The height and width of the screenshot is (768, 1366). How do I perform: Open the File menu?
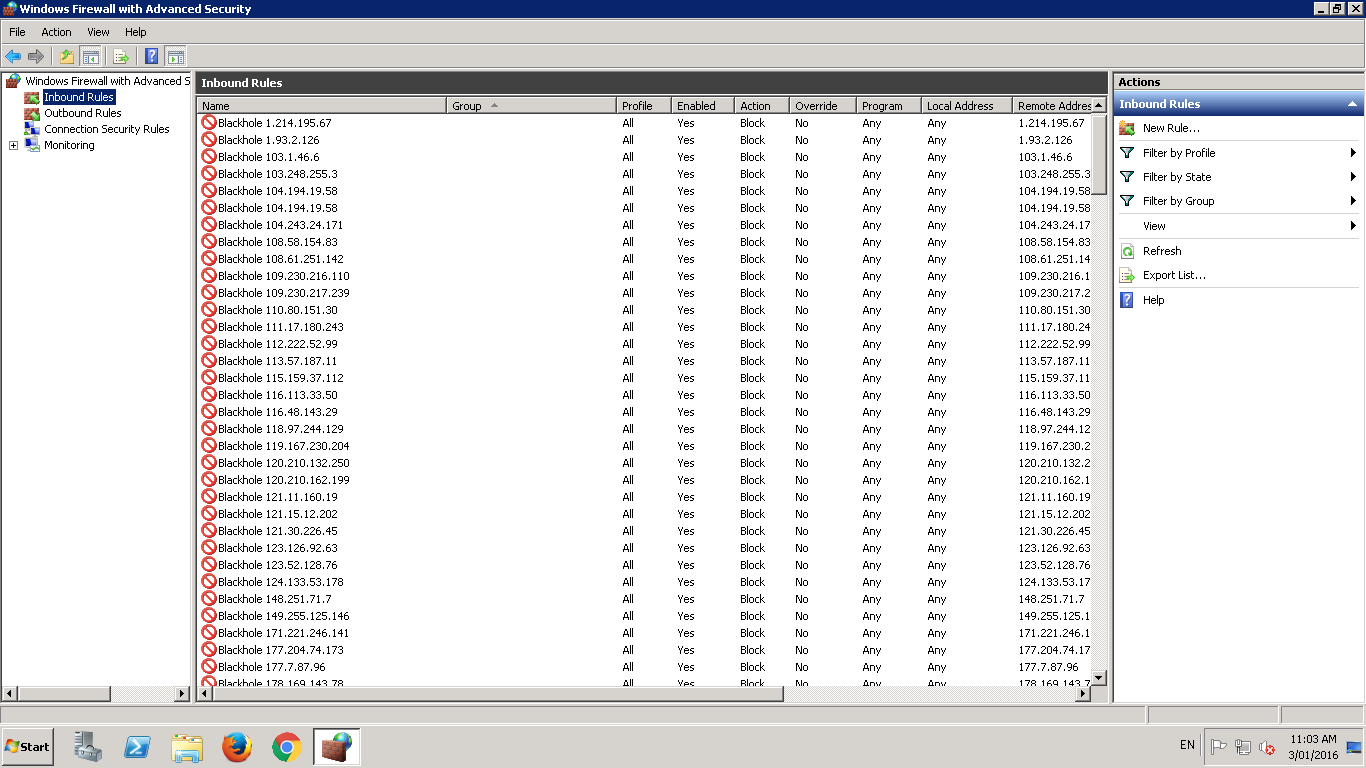click(17, 32)
